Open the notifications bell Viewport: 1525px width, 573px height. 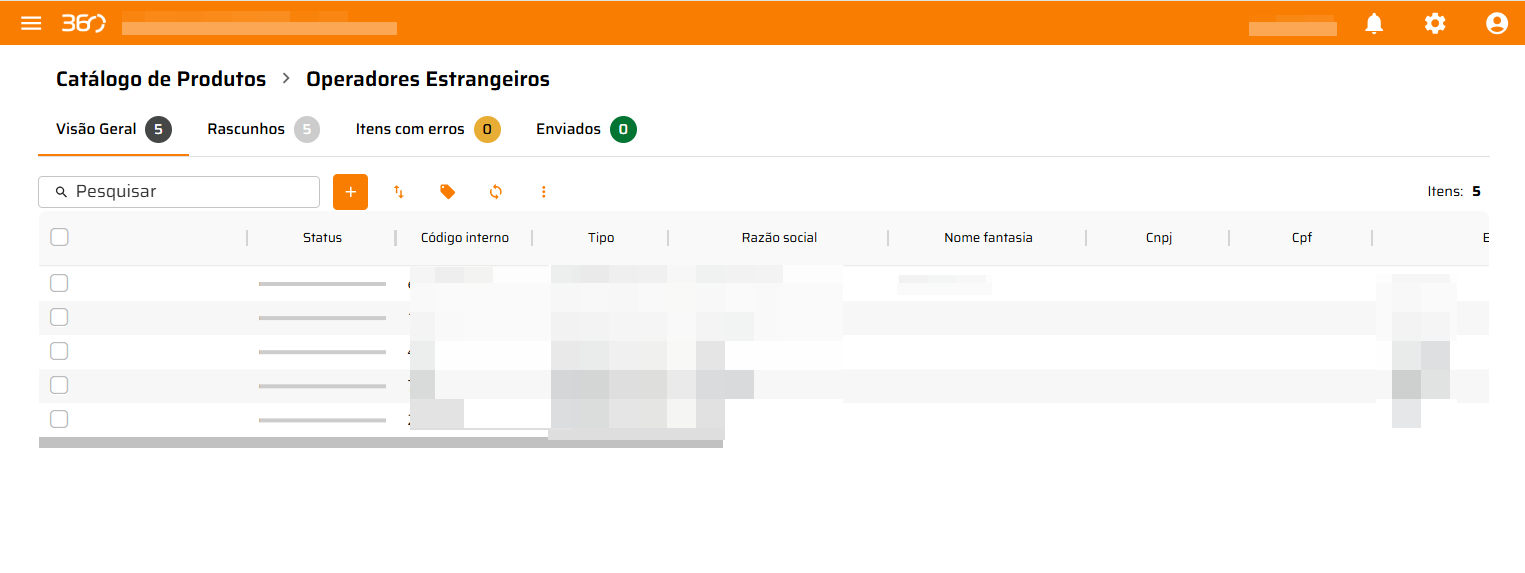[1374, 23]
